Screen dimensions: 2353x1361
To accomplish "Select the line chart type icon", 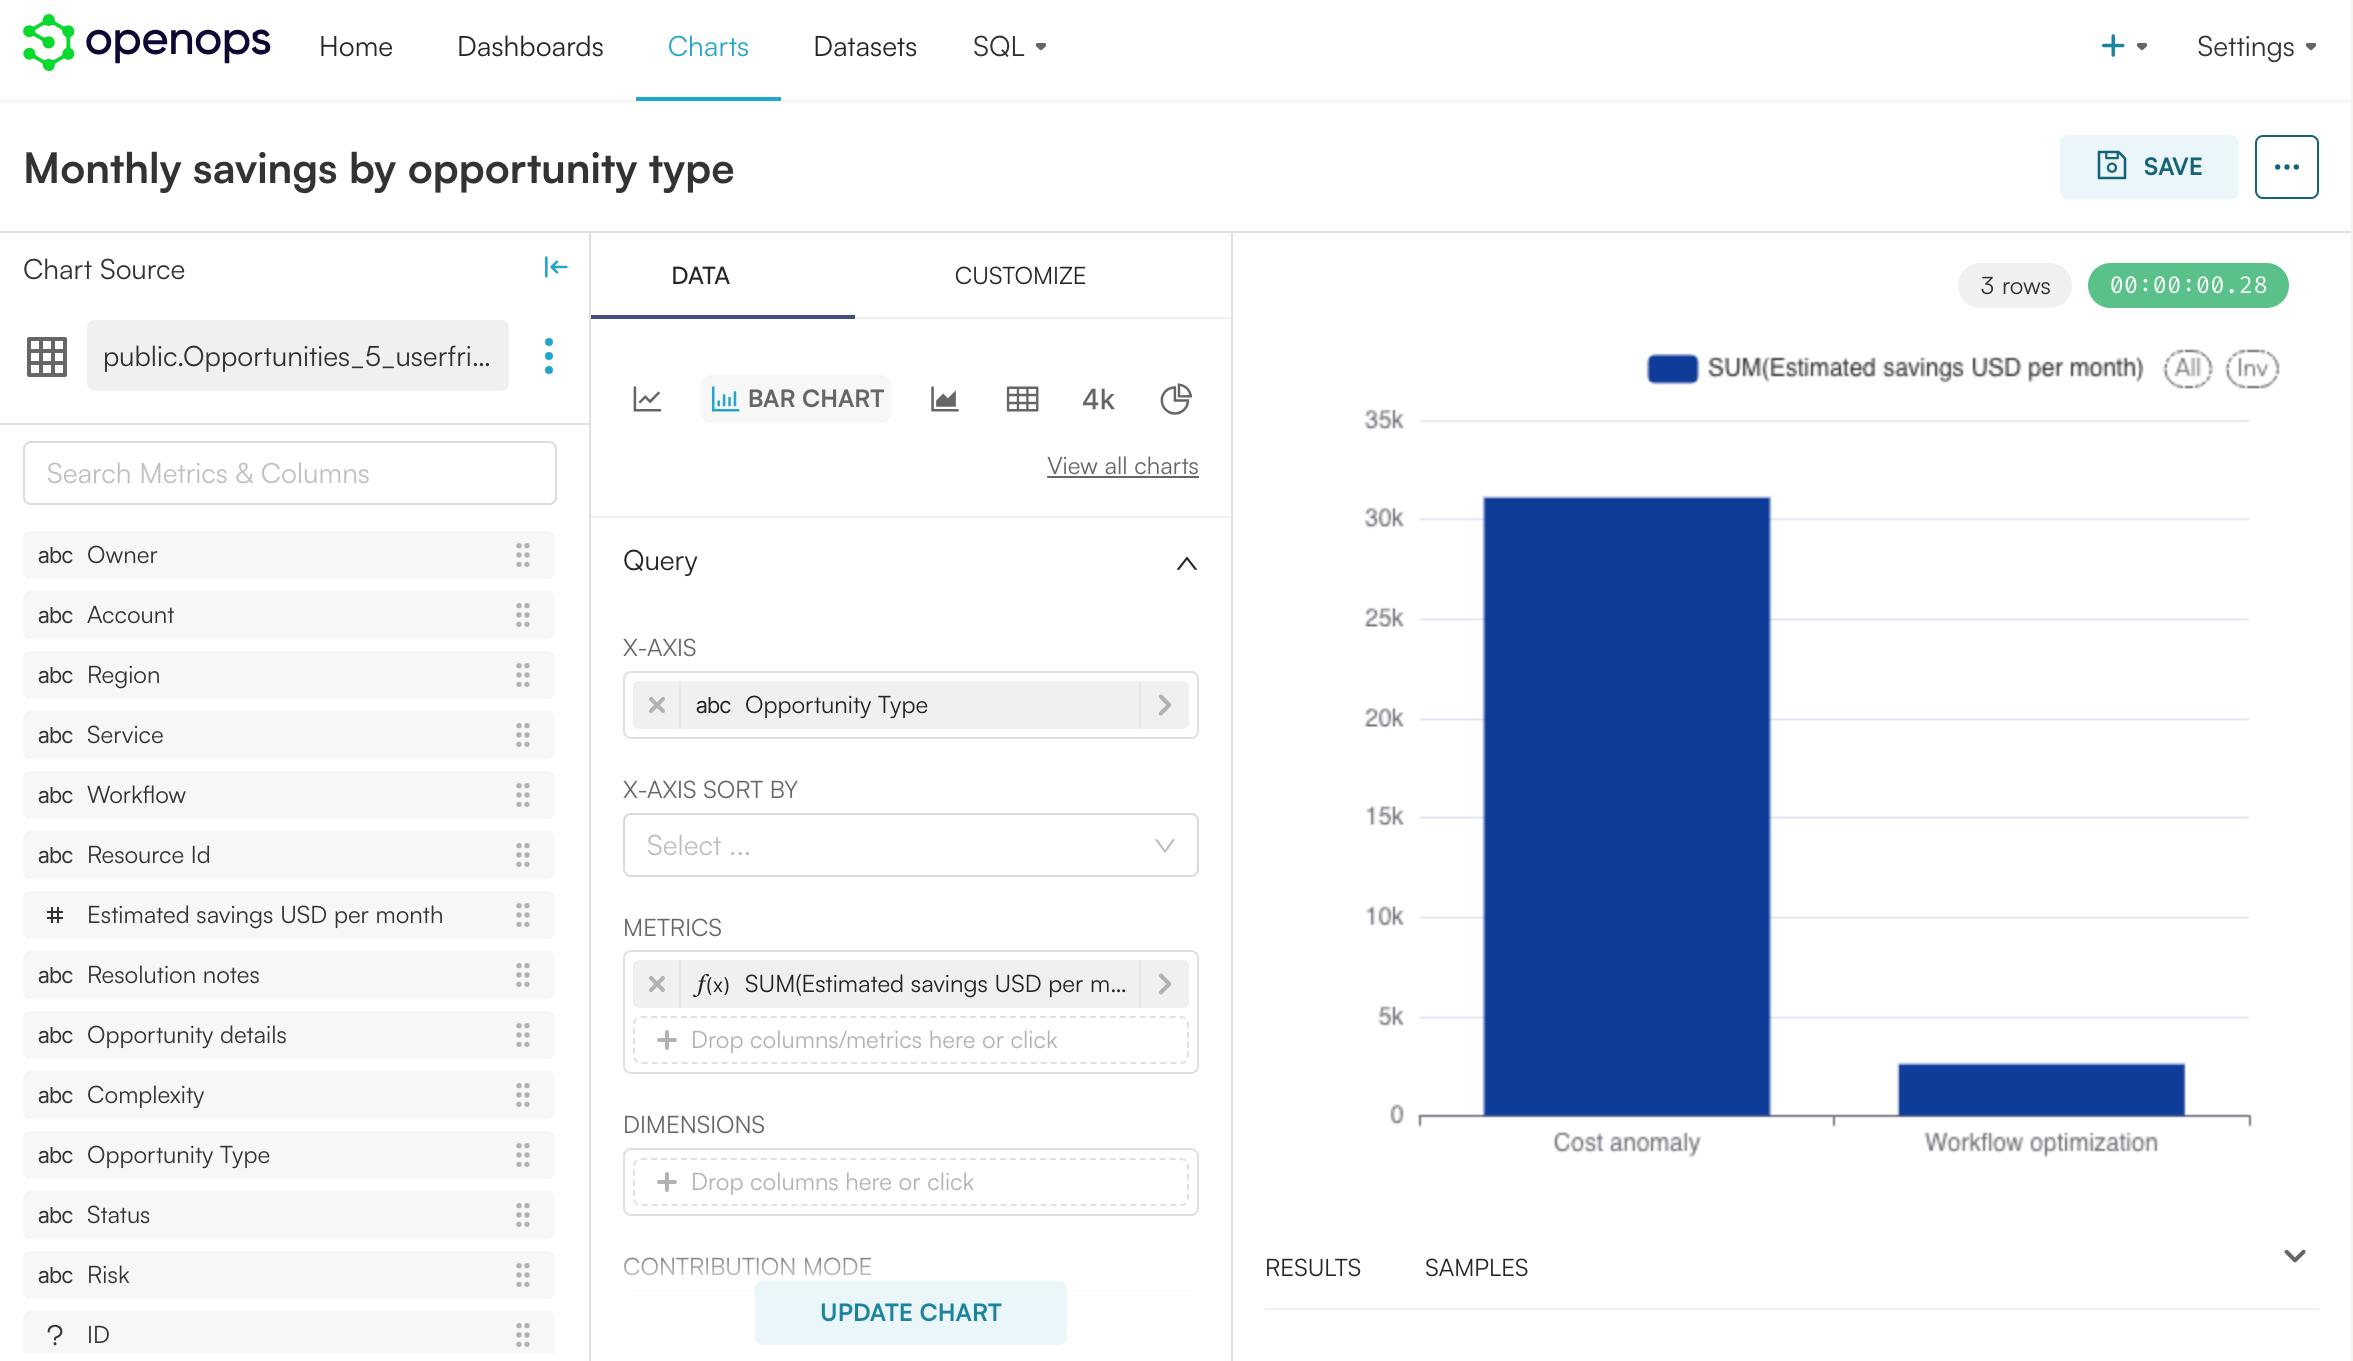I will 647,399.
